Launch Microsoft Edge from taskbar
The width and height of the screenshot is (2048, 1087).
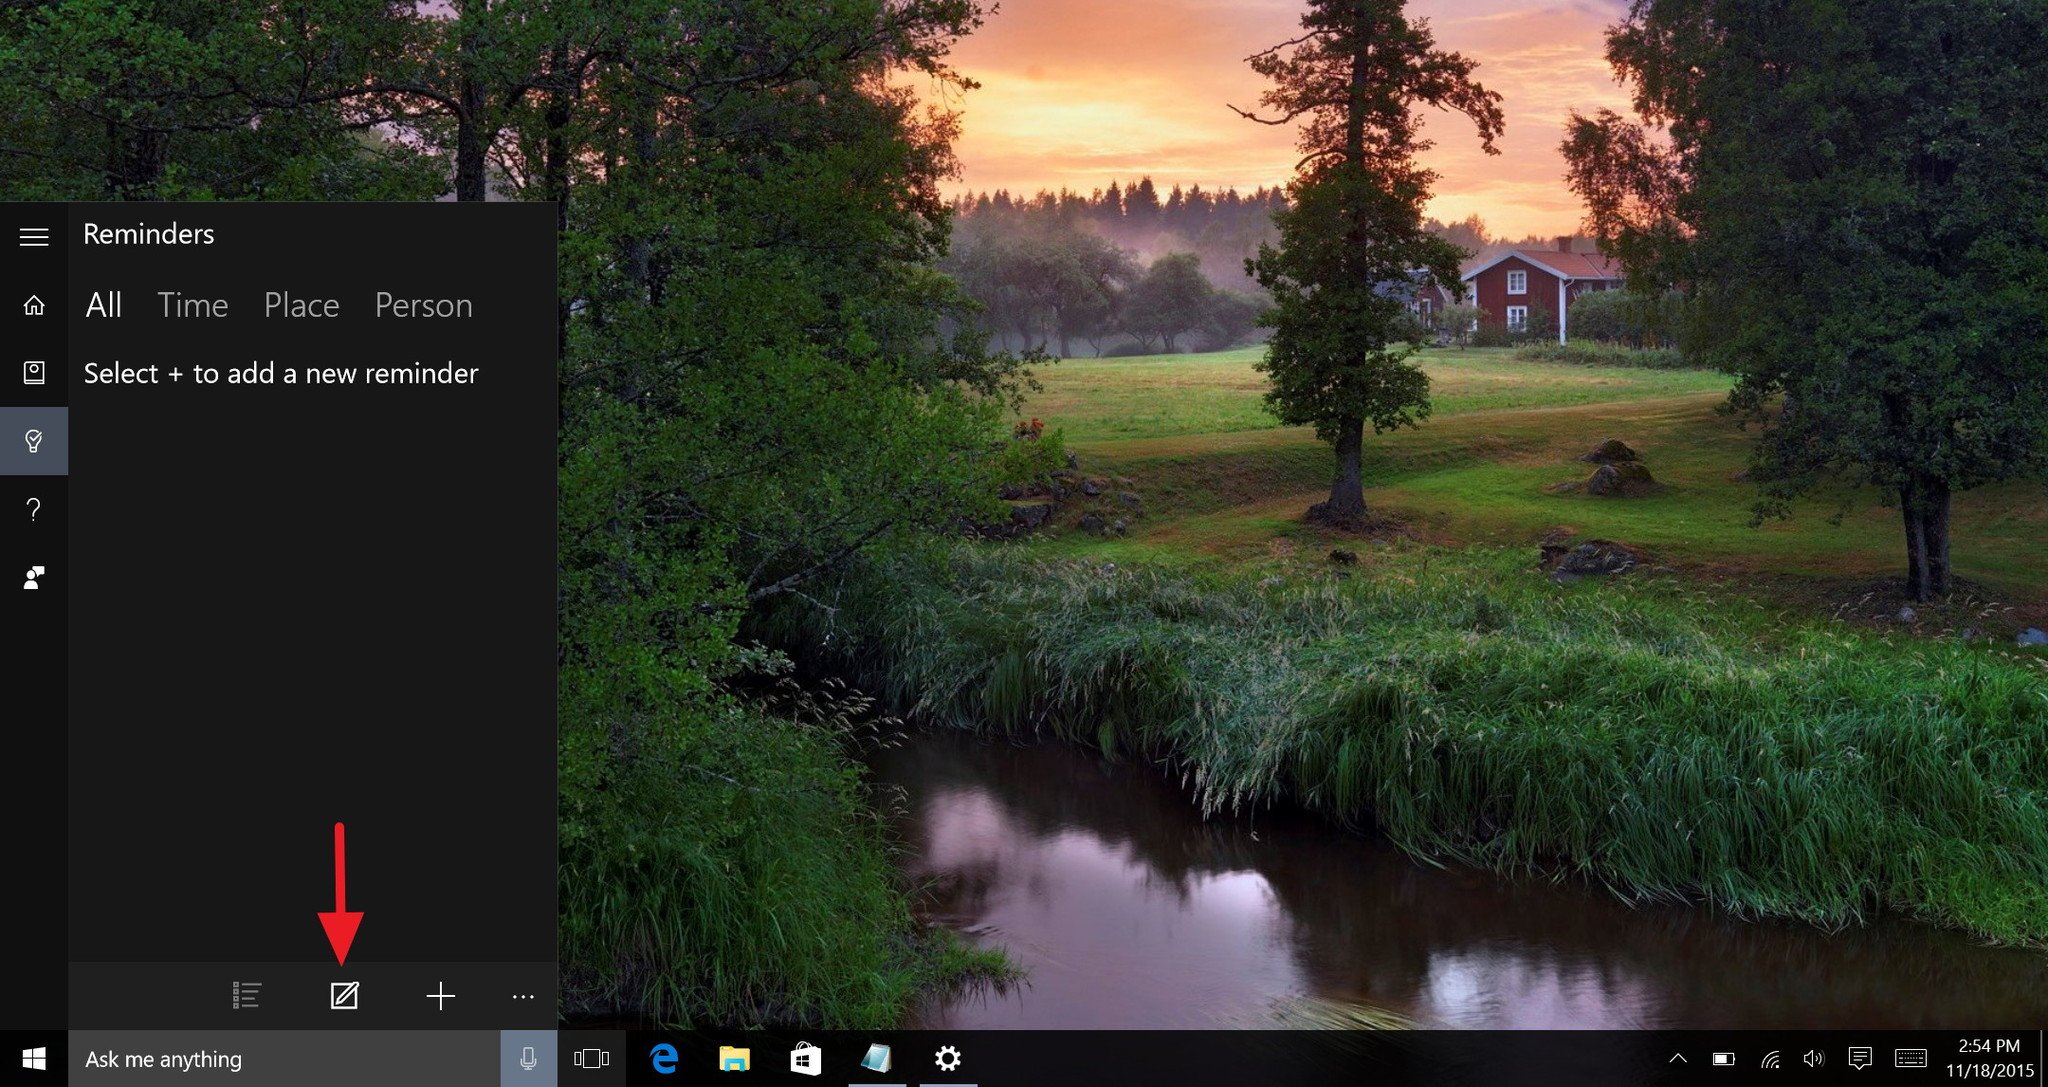pyautogui.click(x=664, y=1059)
